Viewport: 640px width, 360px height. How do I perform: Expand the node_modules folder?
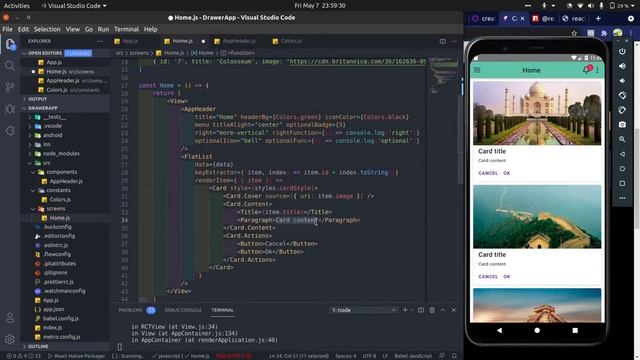61,153
